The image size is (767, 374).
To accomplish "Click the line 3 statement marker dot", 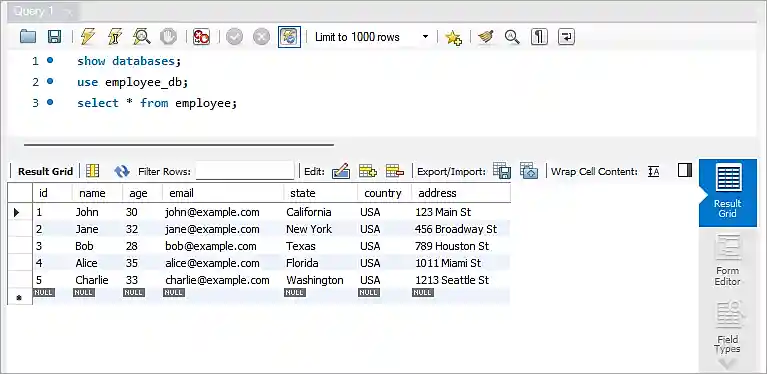I will [49, 102].
